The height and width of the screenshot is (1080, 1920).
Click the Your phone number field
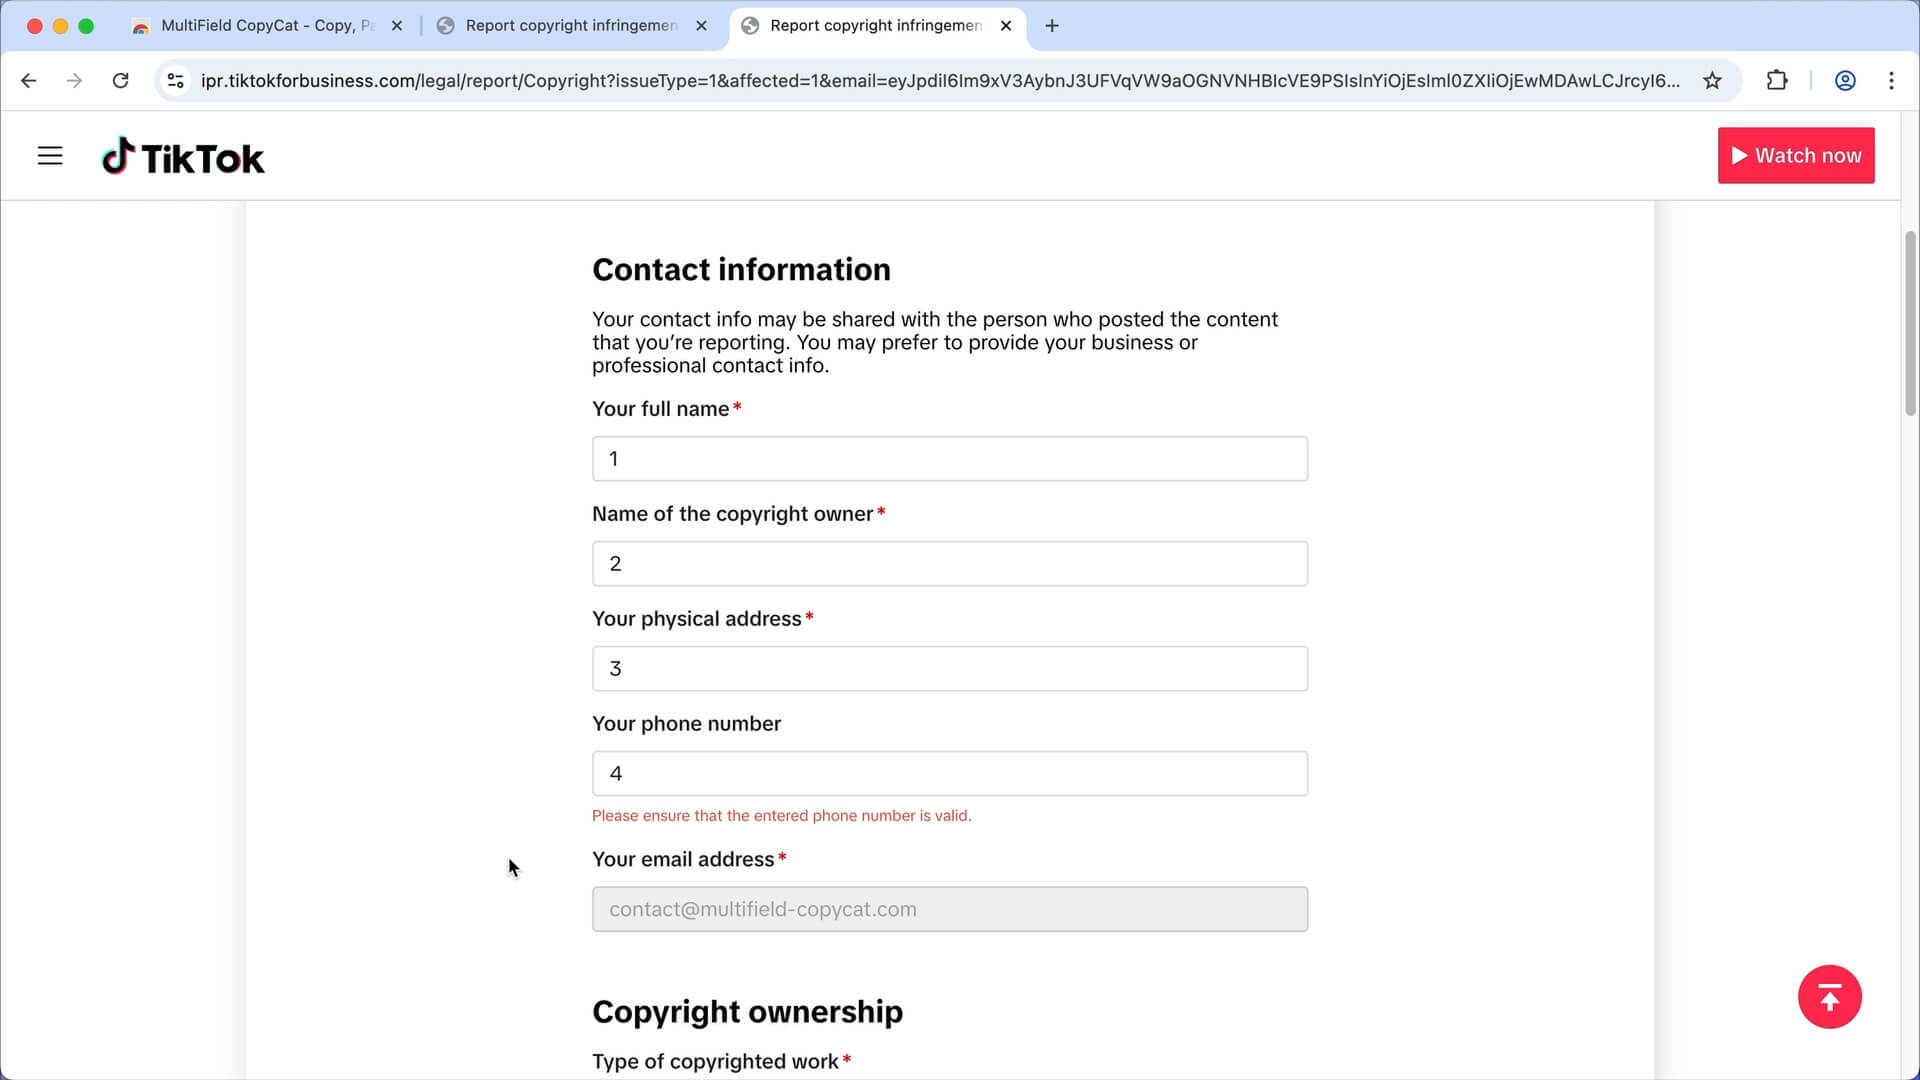coord(949,773)
